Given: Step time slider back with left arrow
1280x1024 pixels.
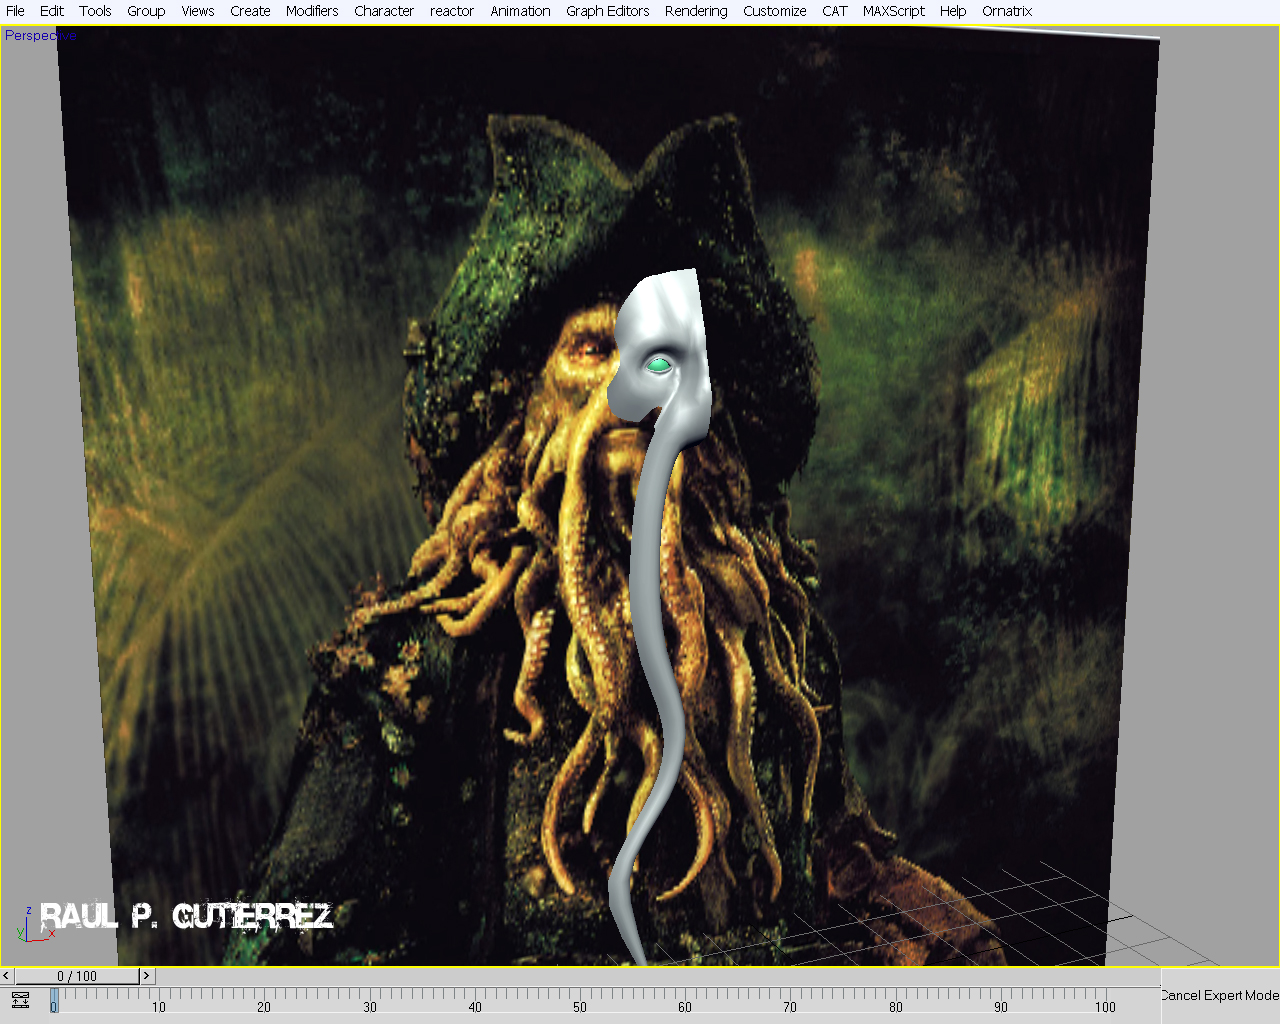Looking at the screenshot, I should pos(7,976).
